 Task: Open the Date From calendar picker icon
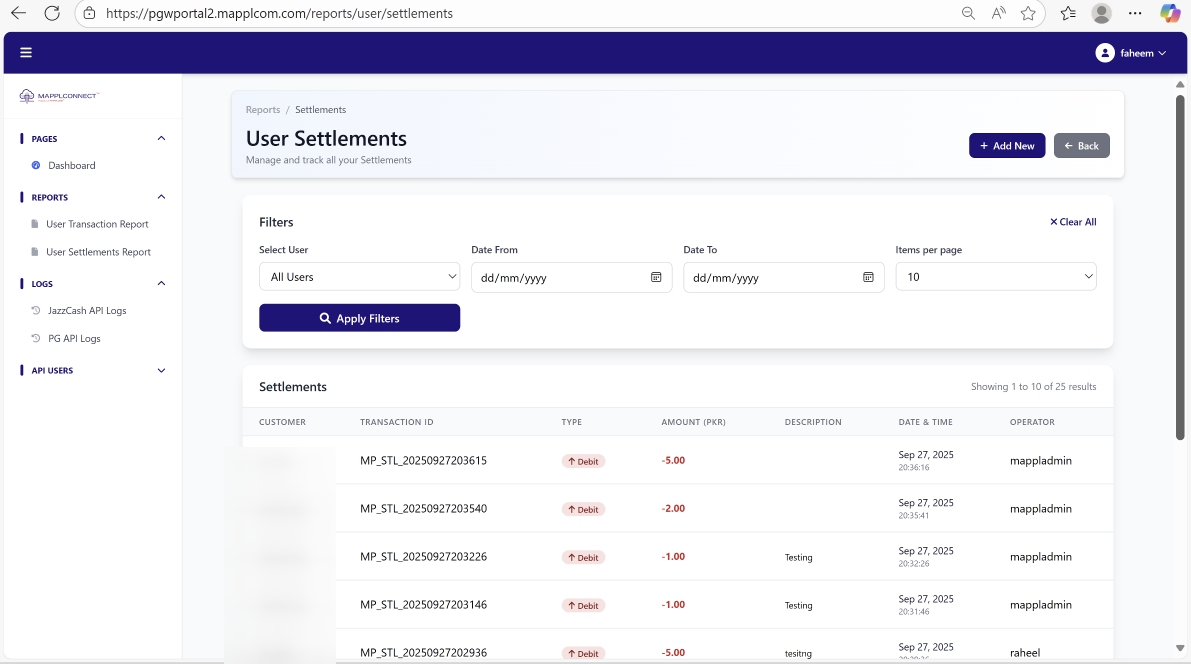[x=656, y=277]
